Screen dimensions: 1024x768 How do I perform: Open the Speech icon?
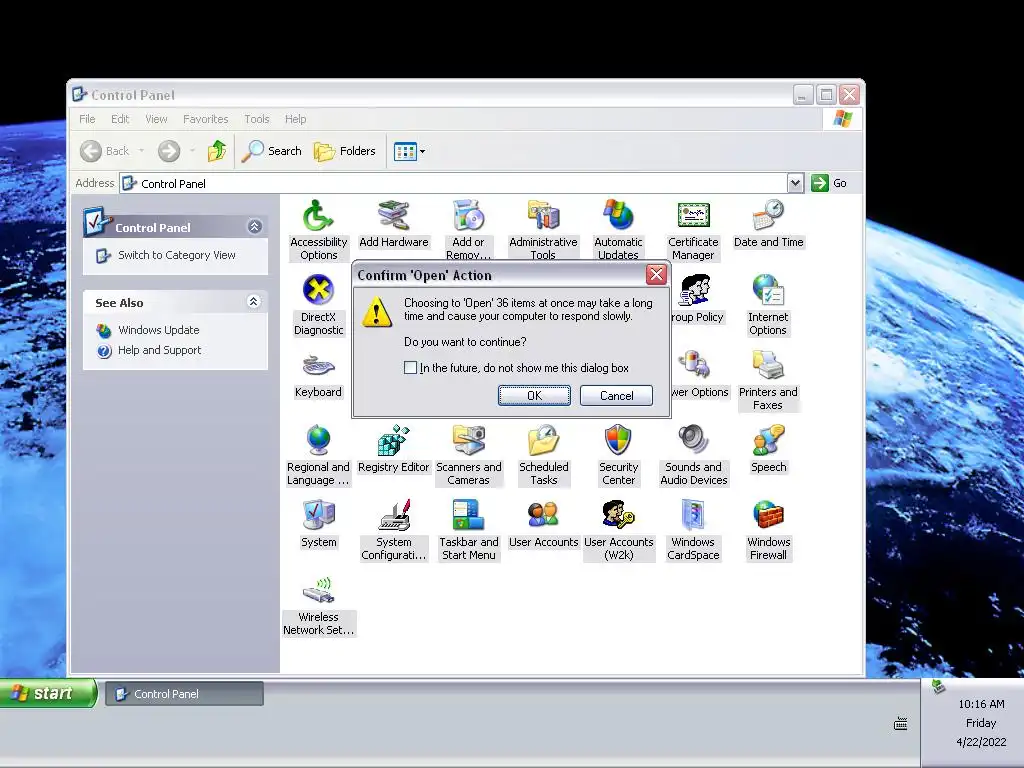pyautogui.click(x=768, y=449)
